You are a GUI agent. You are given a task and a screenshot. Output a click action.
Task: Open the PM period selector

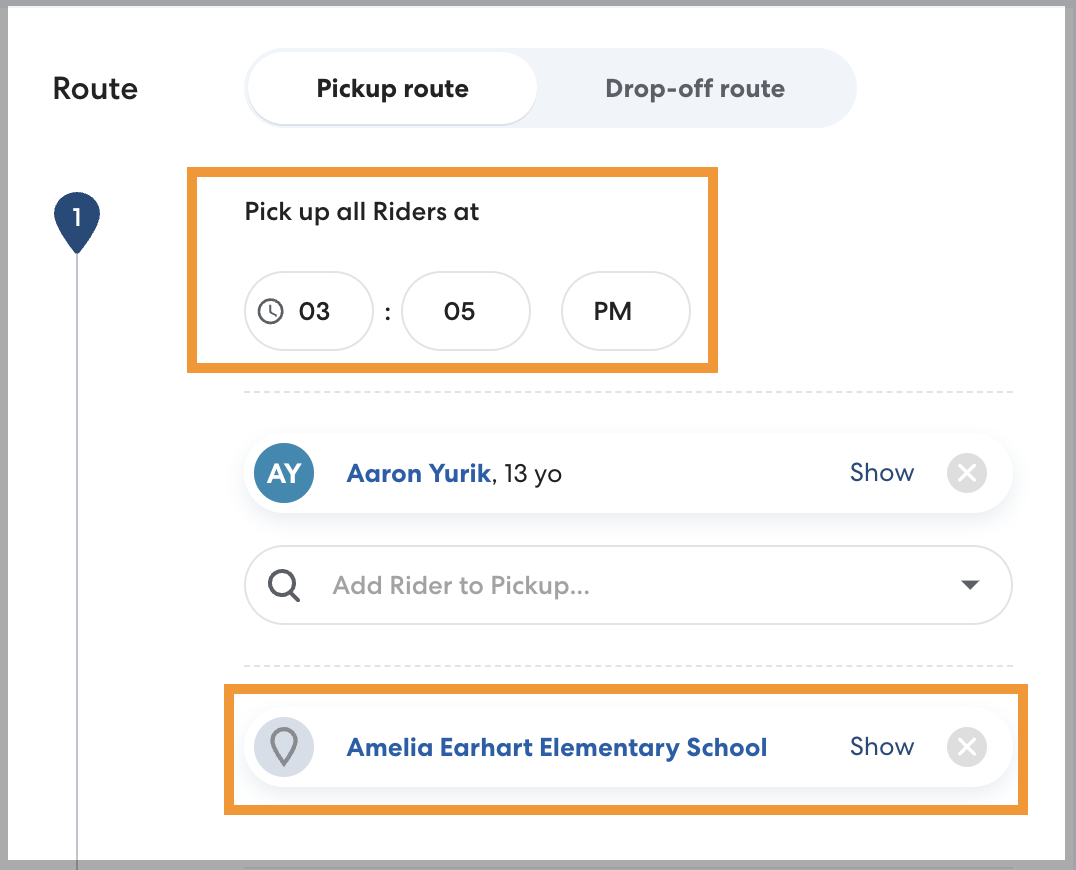click(x=625, y=311)
